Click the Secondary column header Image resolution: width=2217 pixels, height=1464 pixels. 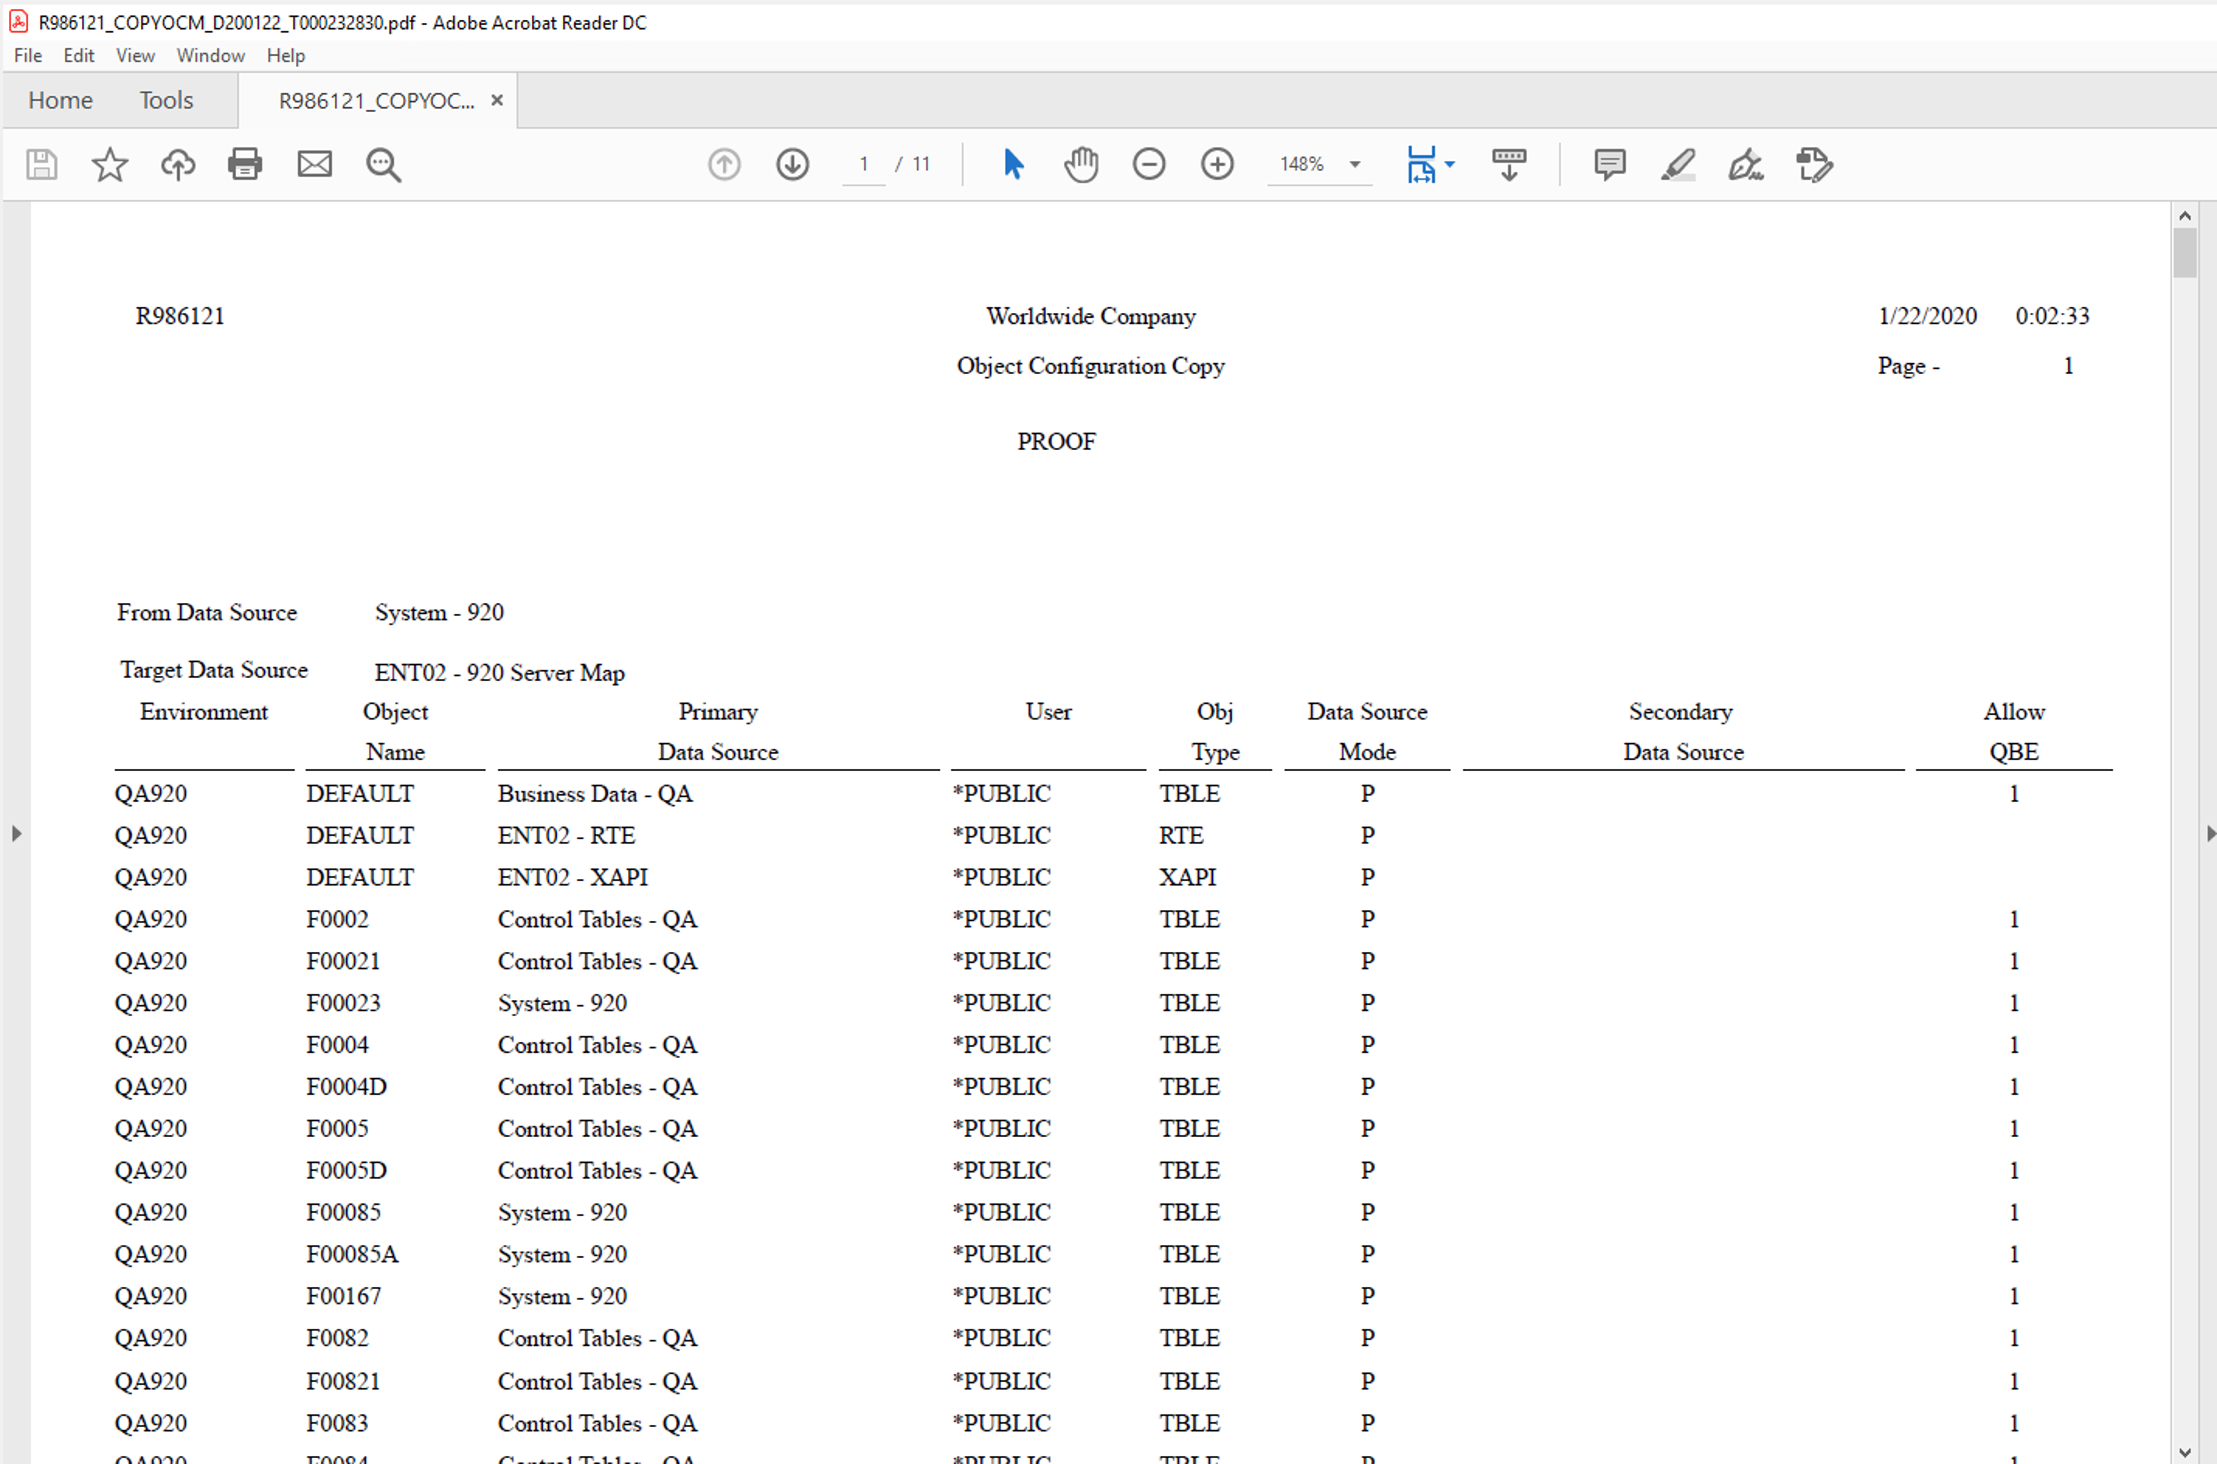[x=1680, y=712]
